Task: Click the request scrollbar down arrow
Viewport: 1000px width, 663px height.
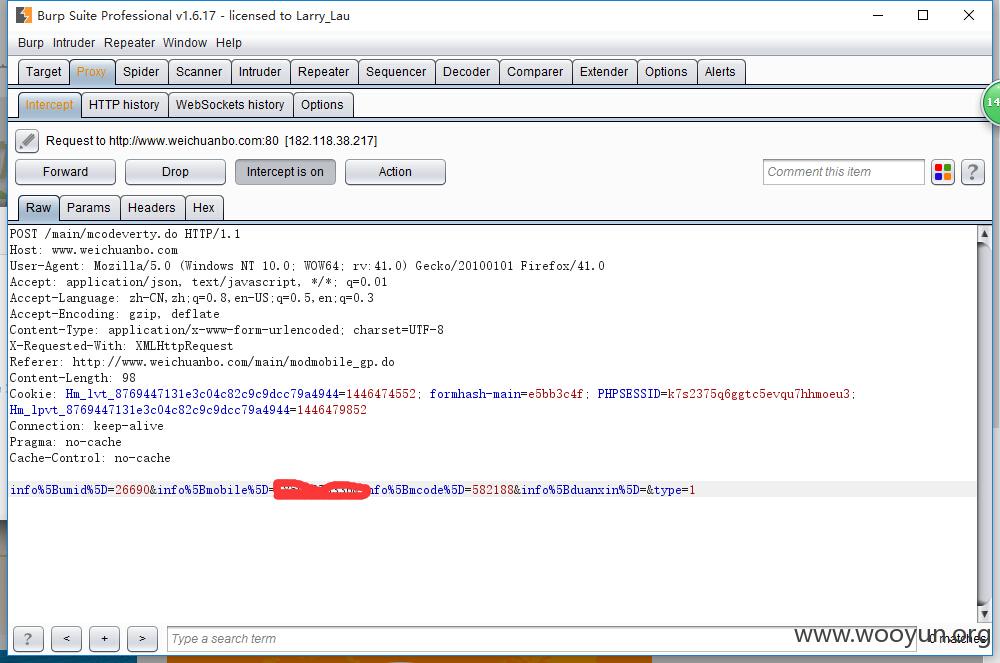Action: [x=984, y=613]
